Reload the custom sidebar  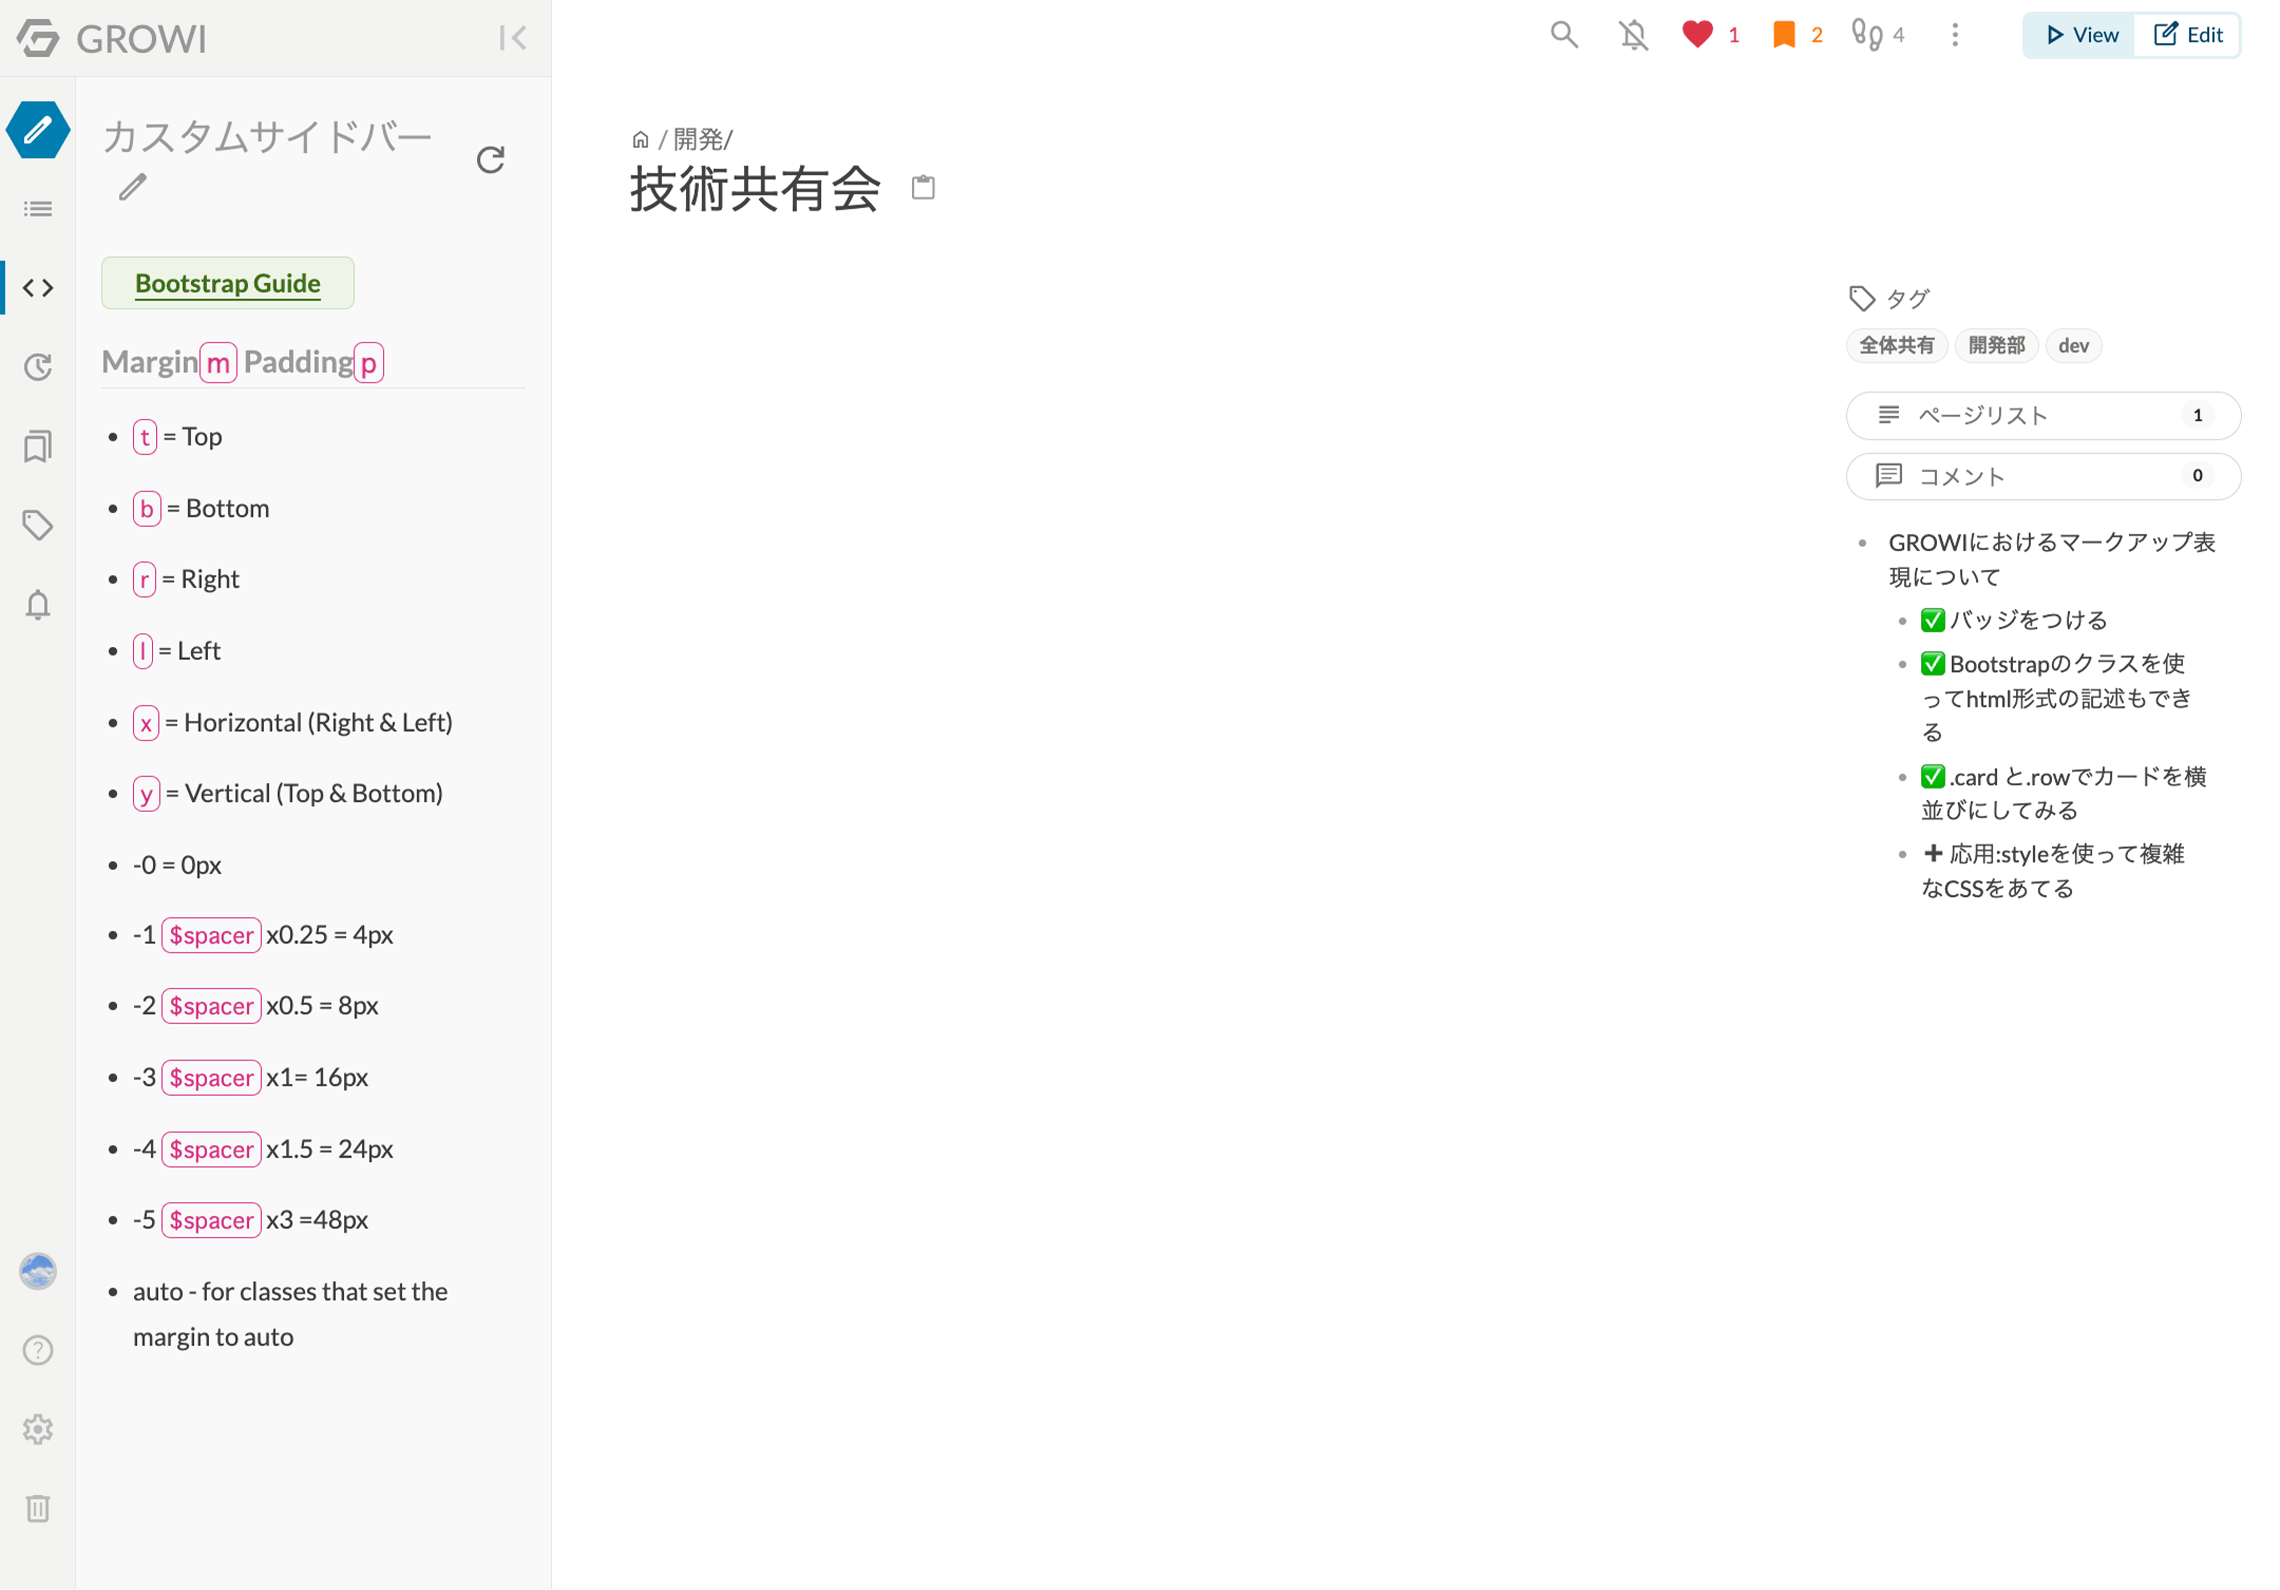click(490, 160)
